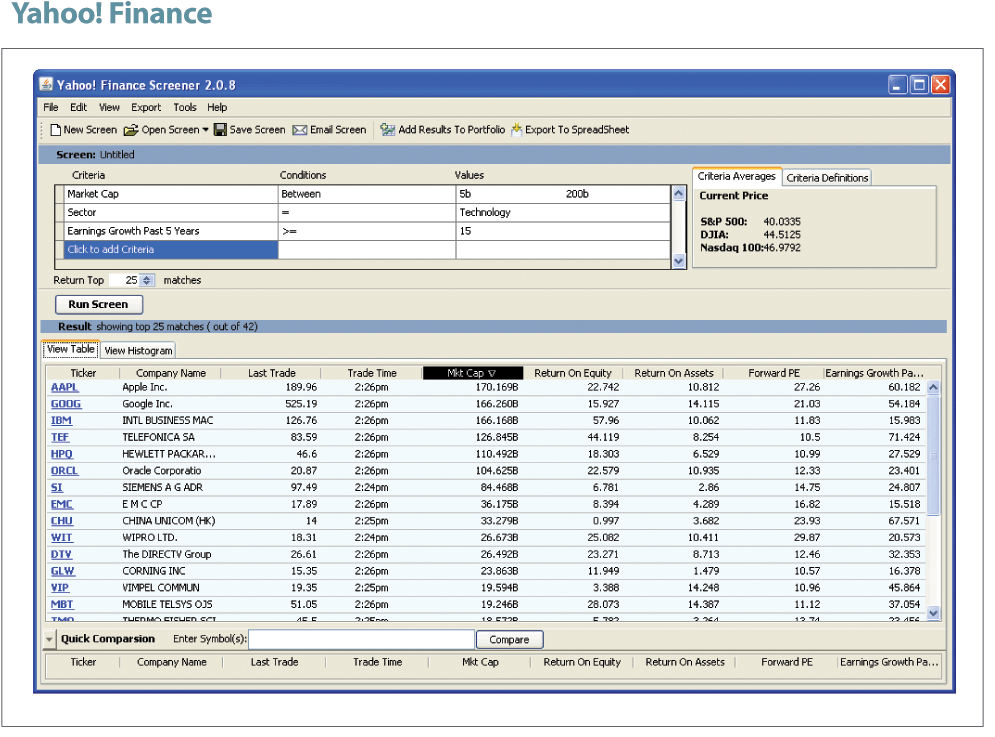Collapse the Quick Comparison panel arrow
The image size is (995, 737).
pos(50,640)
